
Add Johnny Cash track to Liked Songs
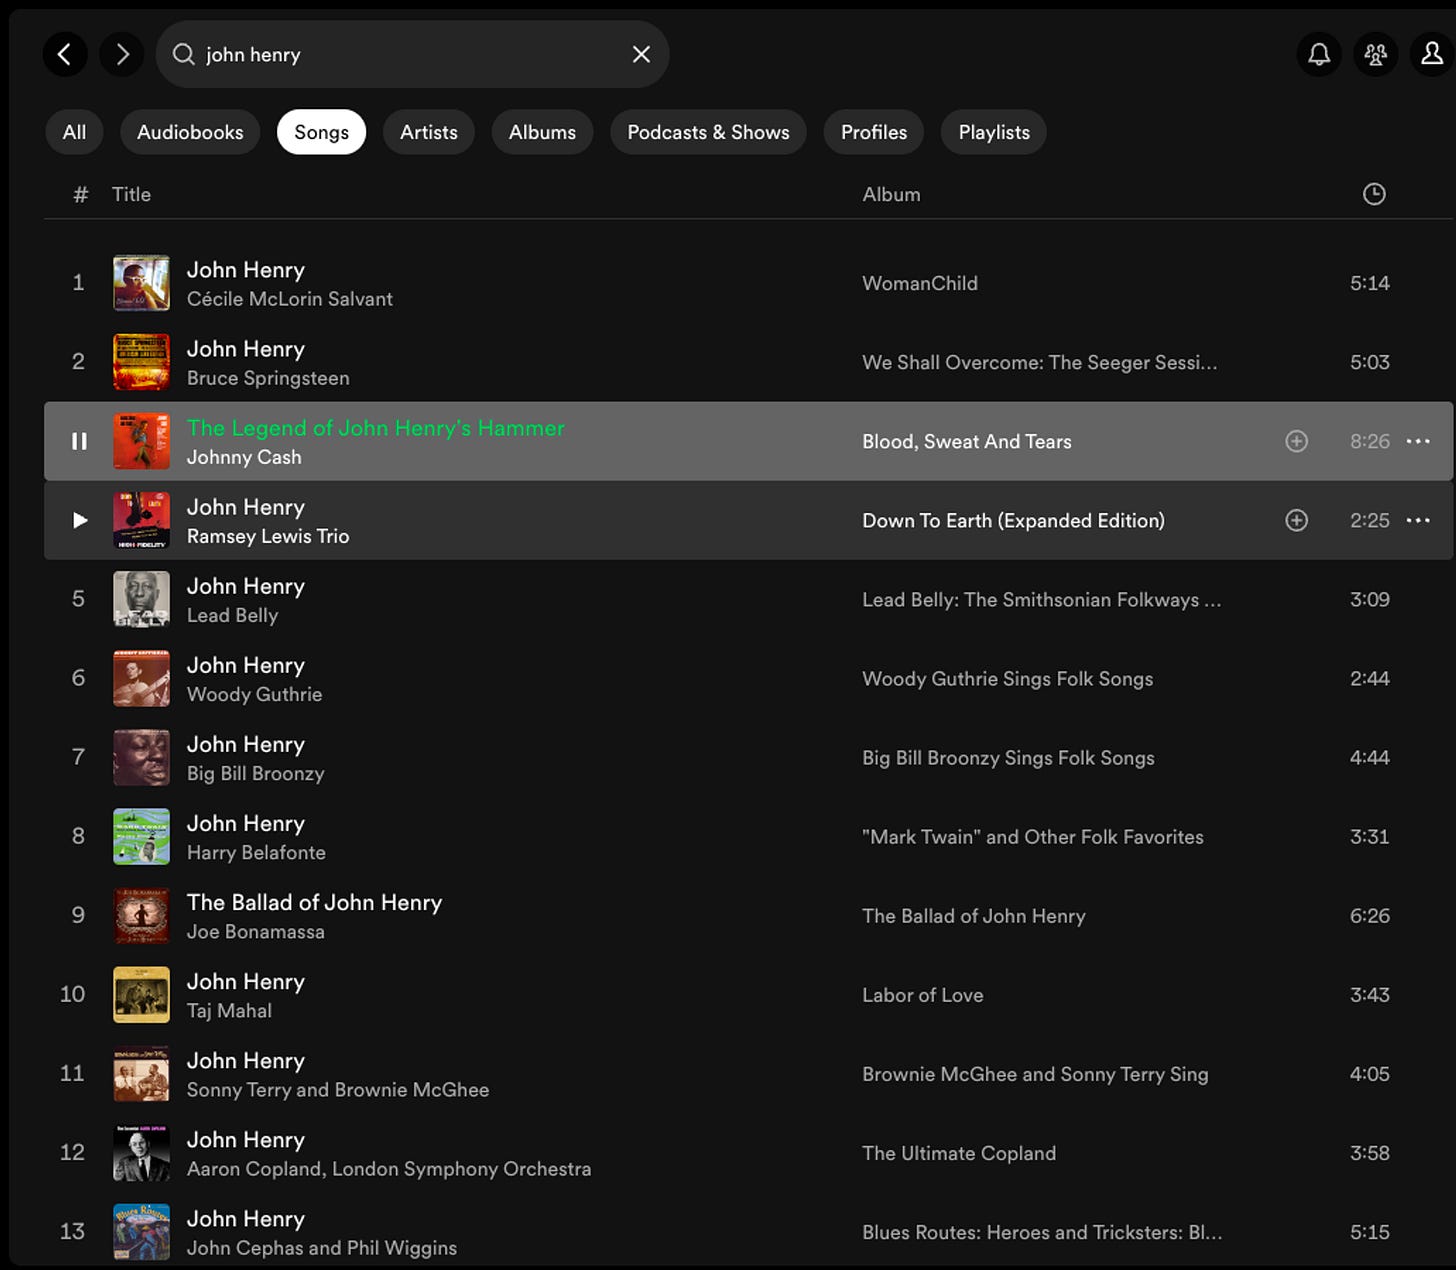(1296, 441)
